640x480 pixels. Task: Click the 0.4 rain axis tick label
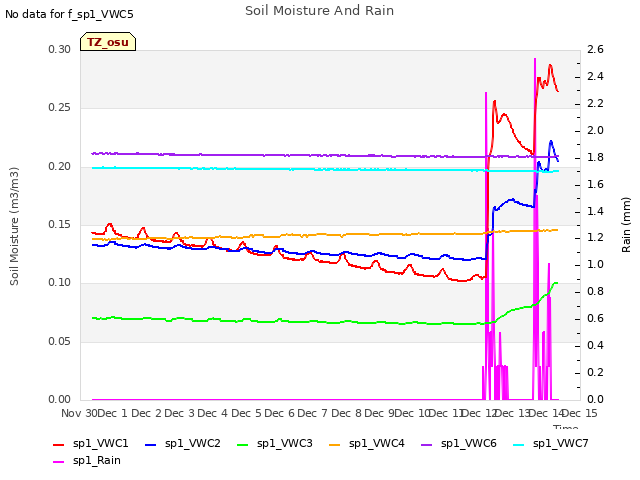[x=596, y=345]
